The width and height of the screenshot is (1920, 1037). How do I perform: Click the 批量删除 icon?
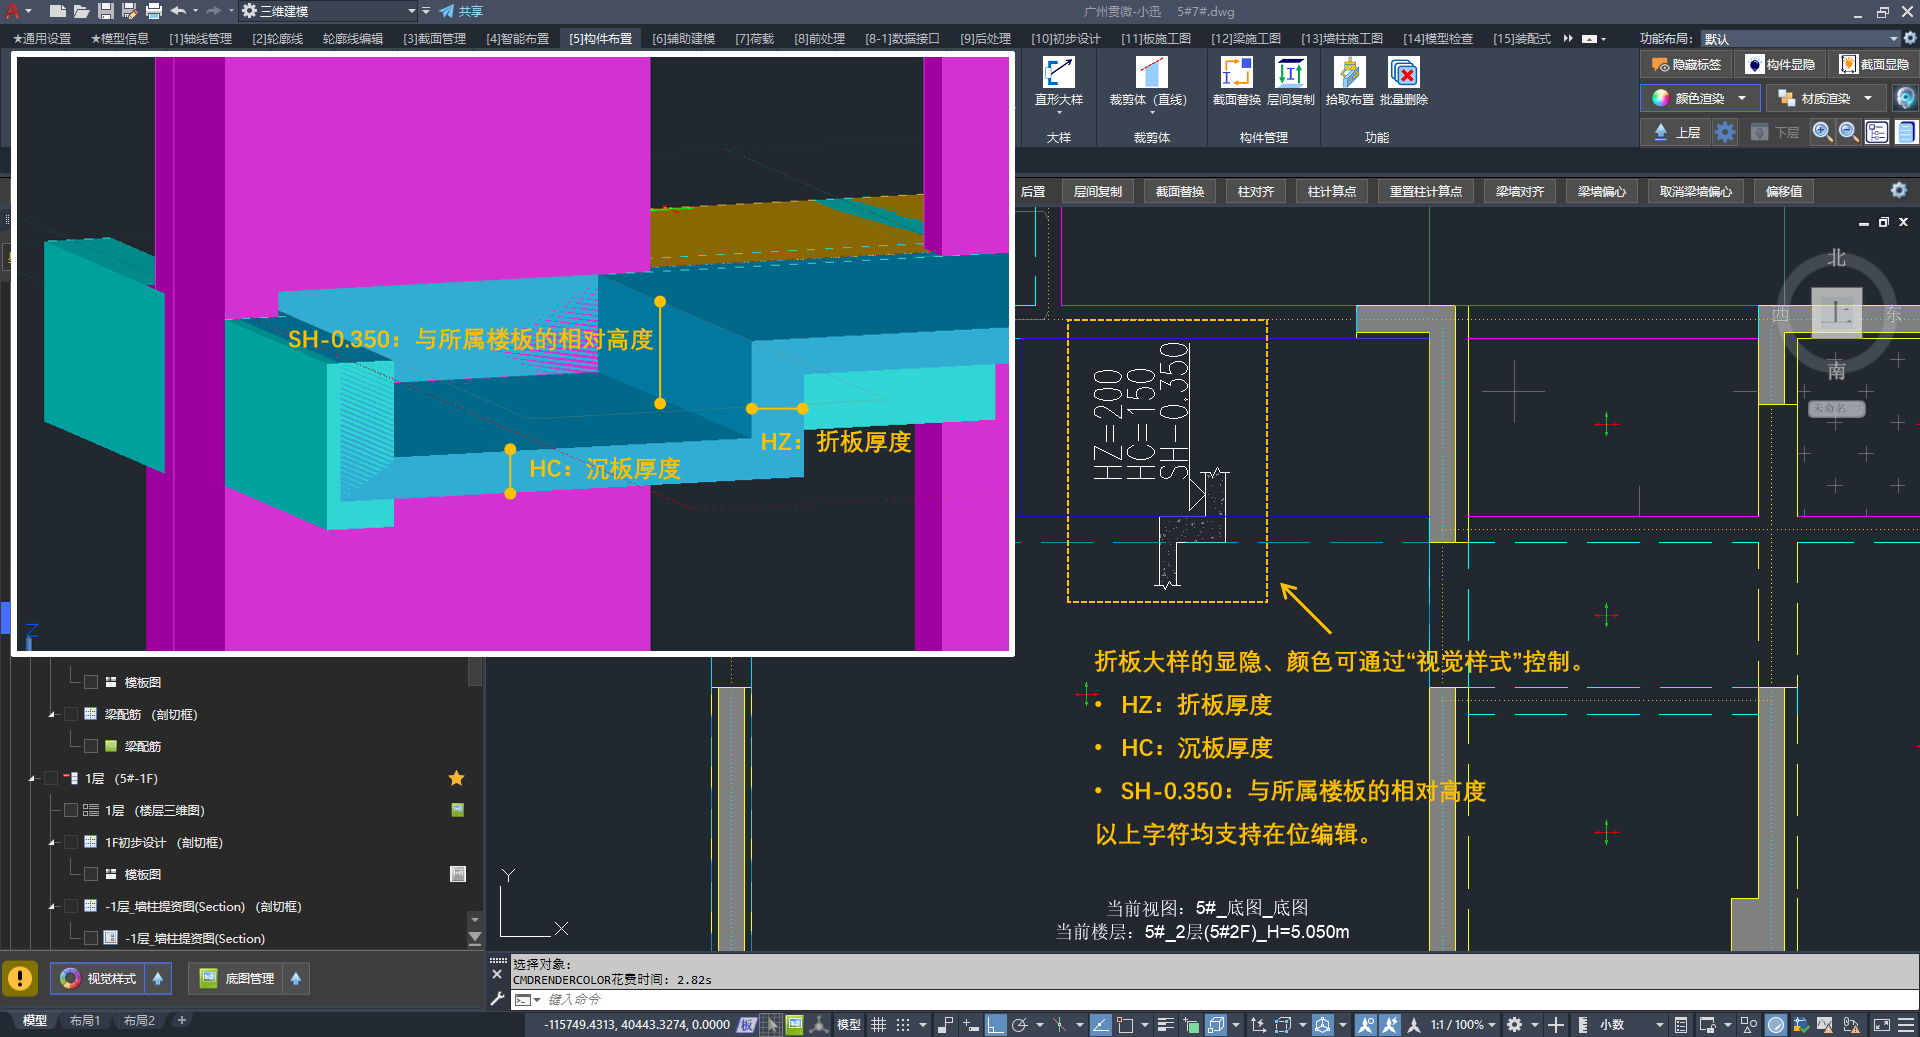(x=1403, y=73)
